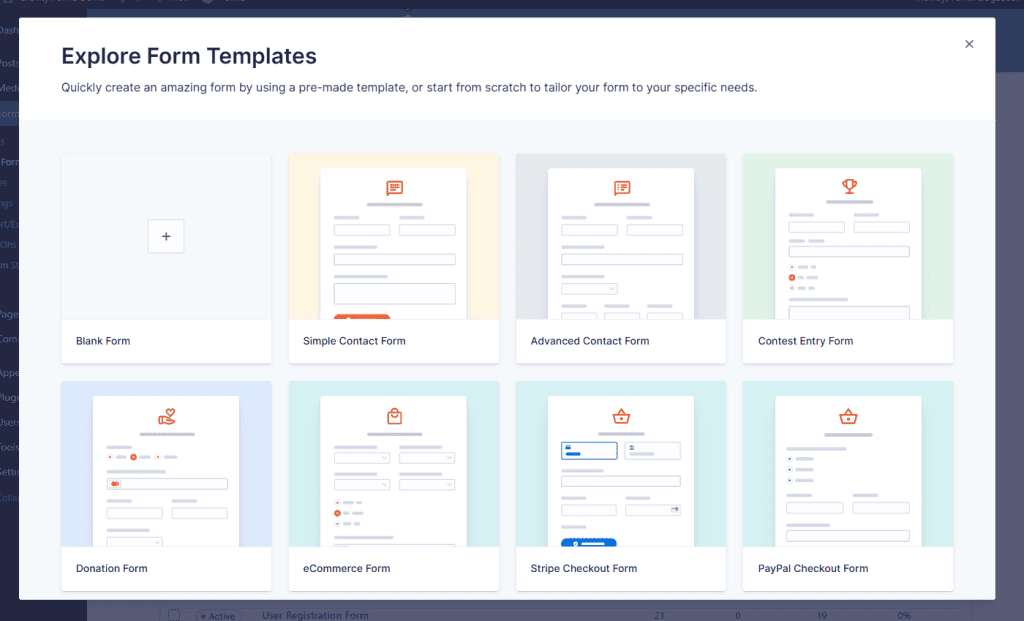Open User Registration Form in background list
1024x621 pixels.
click(315, 615)
